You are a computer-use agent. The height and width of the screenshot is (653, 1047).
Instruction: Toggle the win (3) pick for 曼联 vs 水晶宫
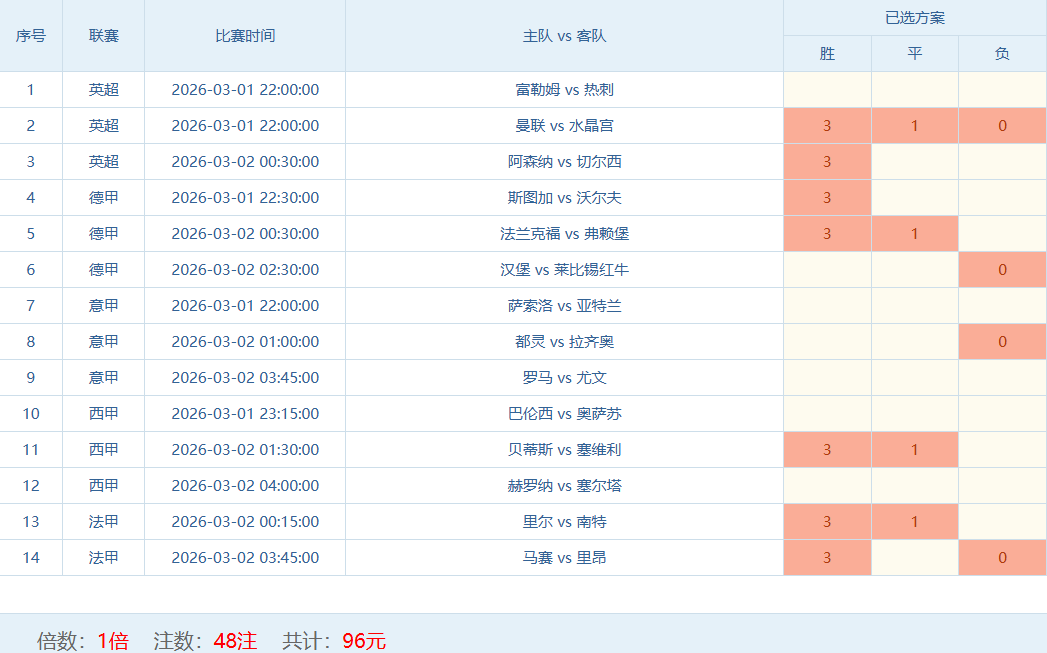point(827,126)
